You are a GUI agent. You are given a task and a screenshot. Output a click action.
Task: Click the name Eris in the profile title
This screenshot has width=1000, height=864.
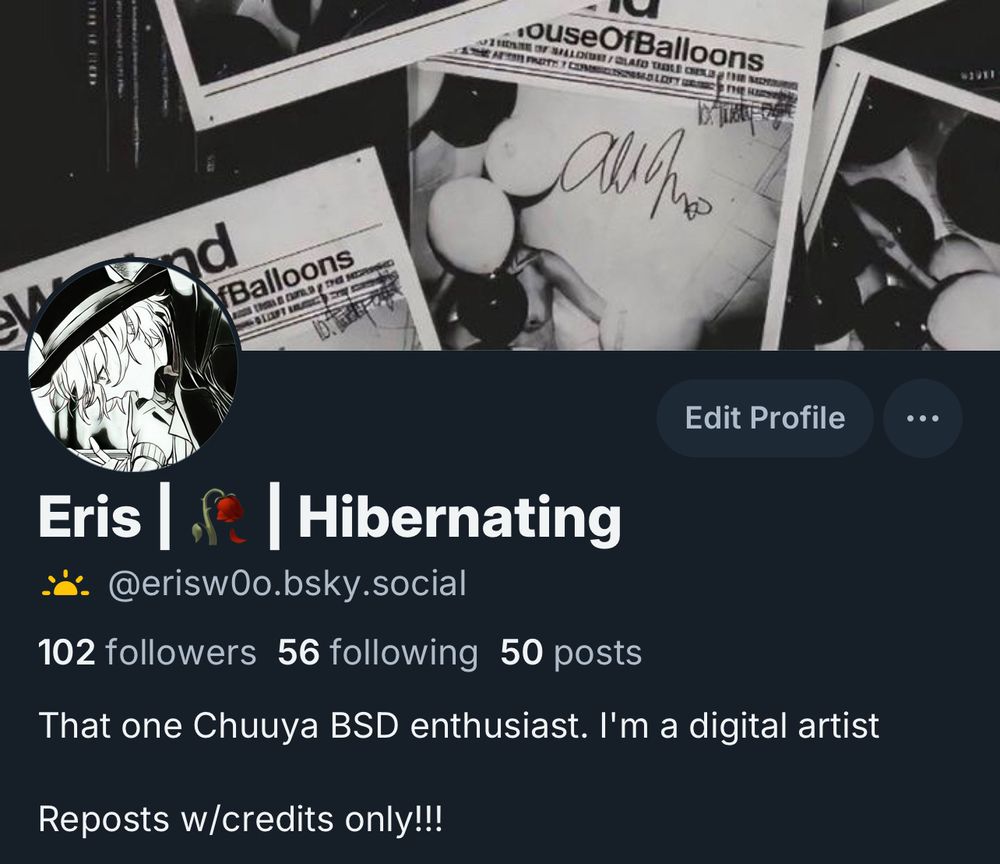[x=89, y=516]
